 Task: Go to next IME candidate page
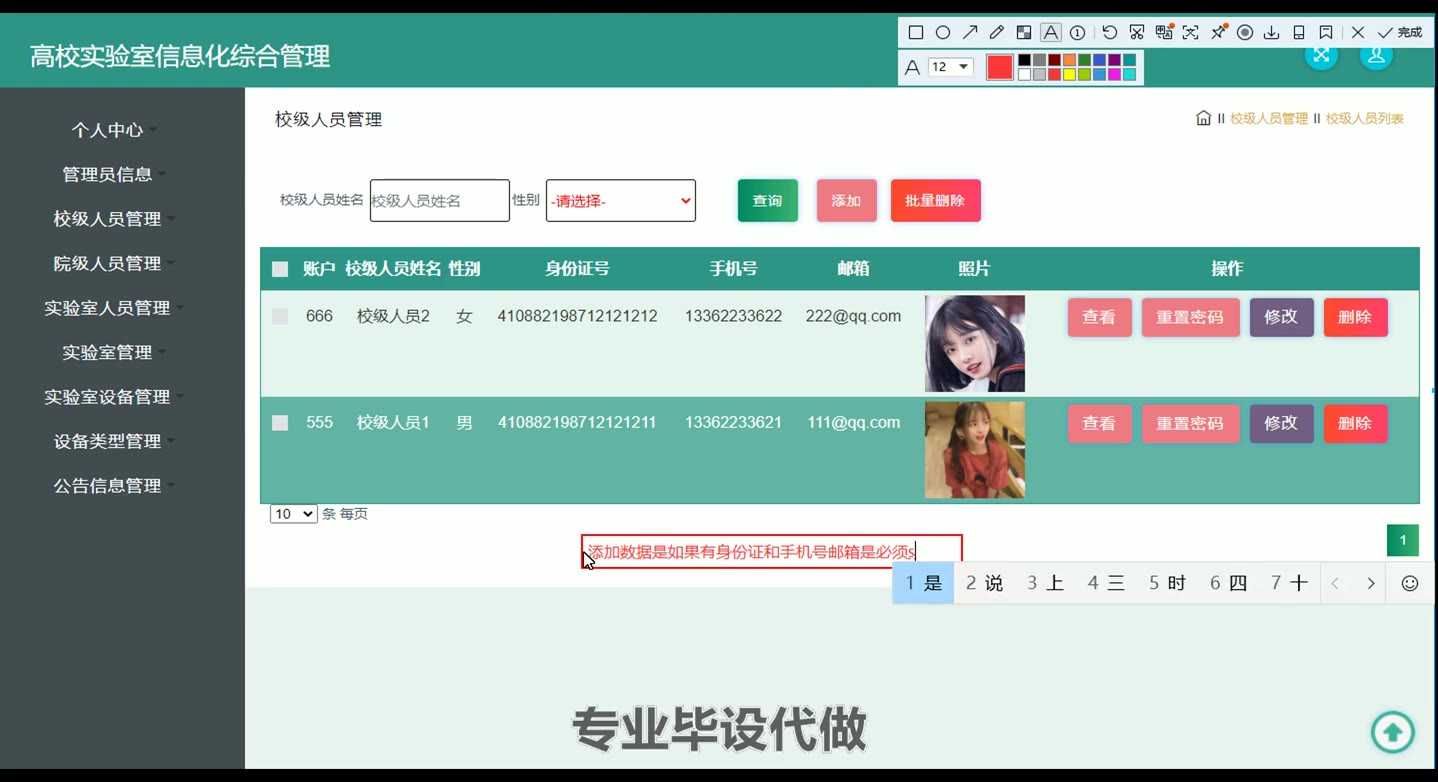coord(1371,583)
